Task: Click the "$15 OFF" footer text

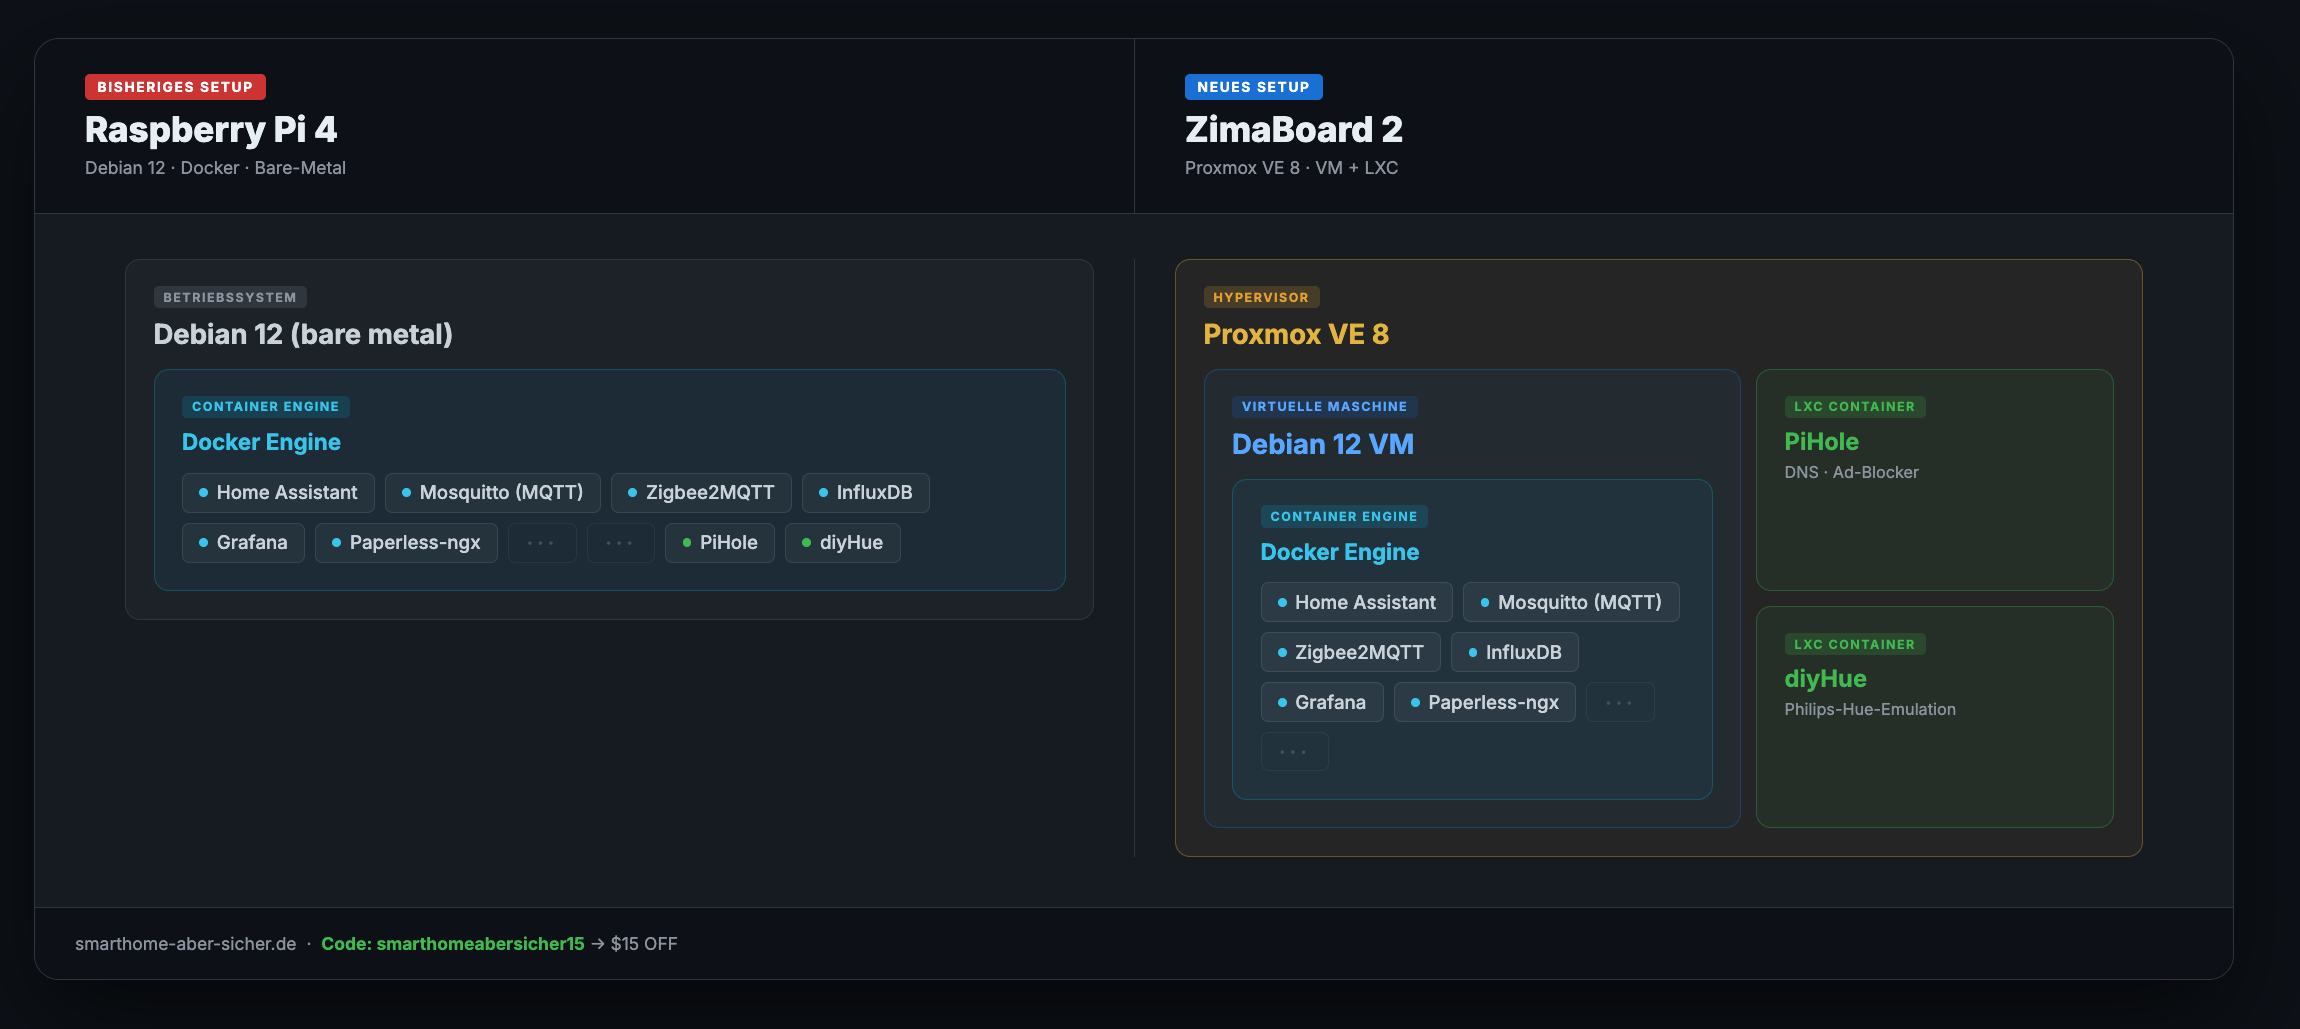Action: 644,944
